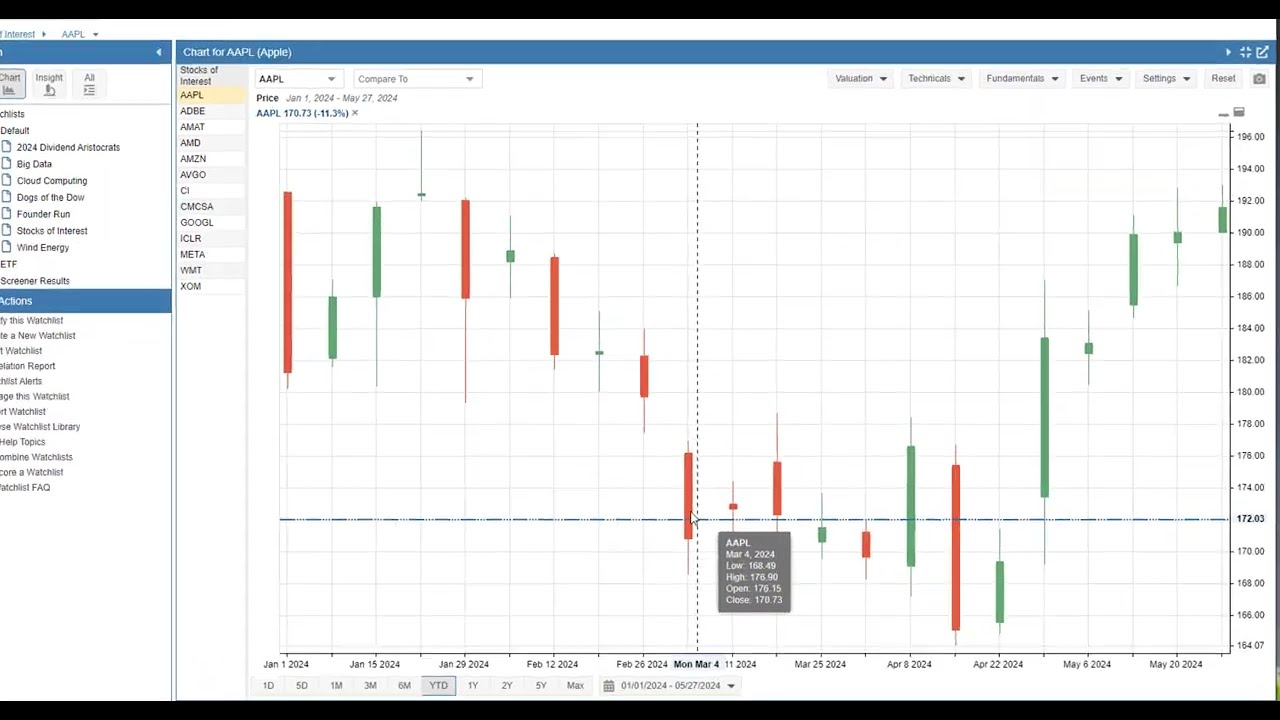Click the Mar 4 candlestick on the chart

tap(688, 496)
